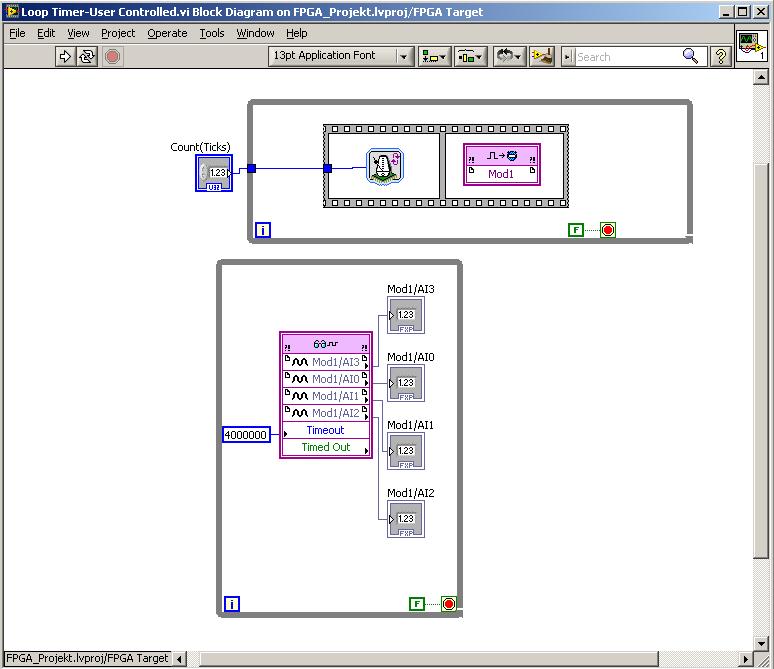Open the Window menu
Viewport: 774px width, 669px height.
click(255, 33)
